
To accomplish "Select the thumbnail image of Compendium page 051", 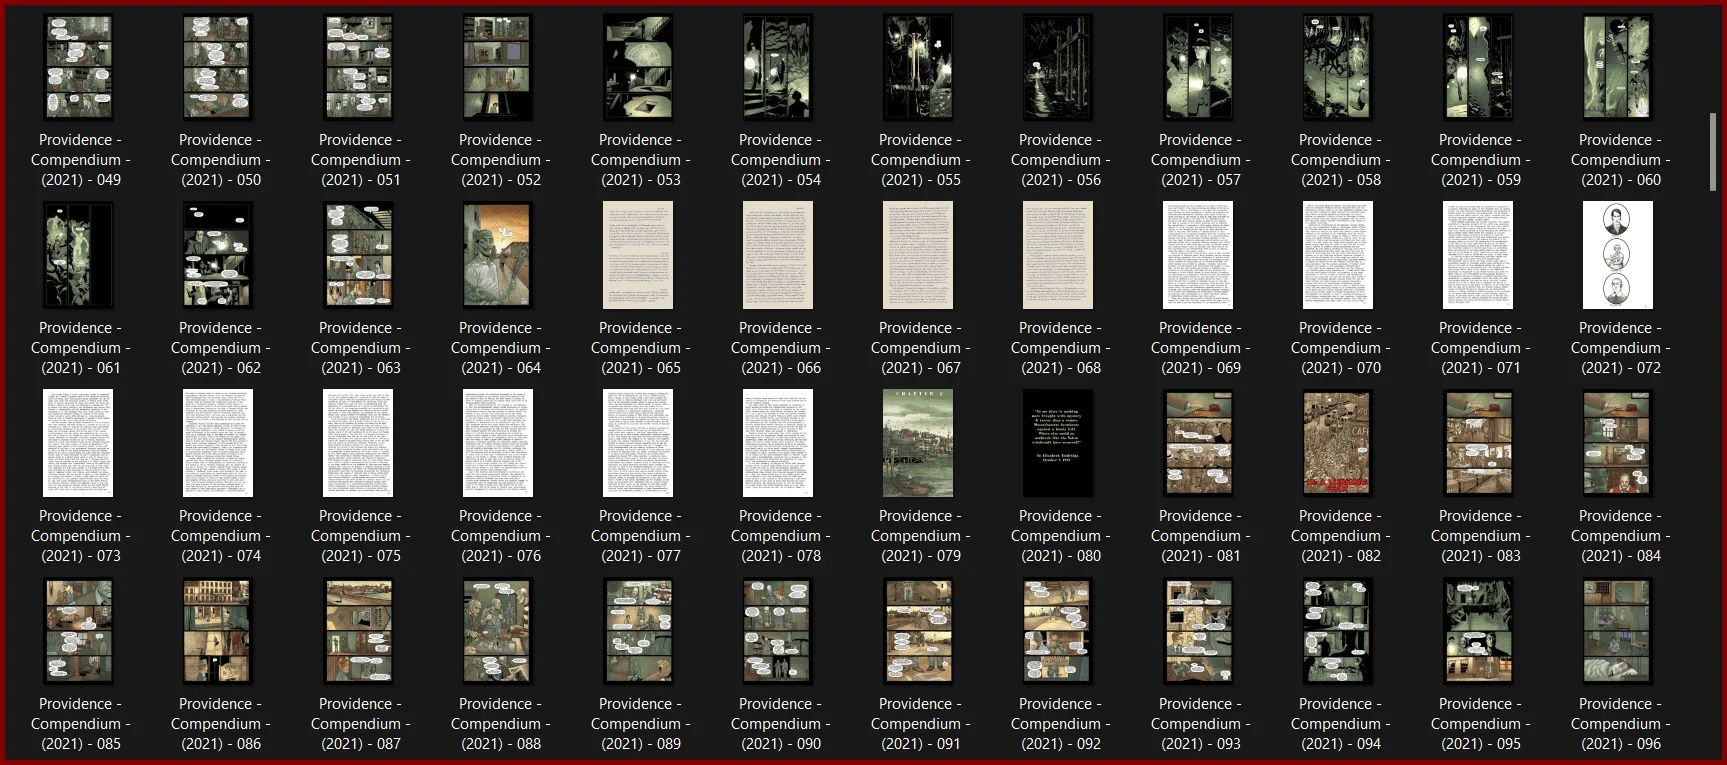I will tap(358, 67).
